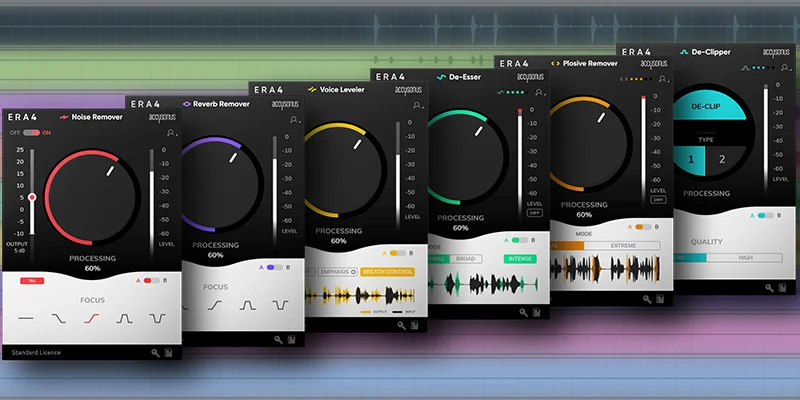Viewport: 800px width, 400px height.
Task: Choose Type 1 in De-Clipper
Action: [x=690, y=160]
